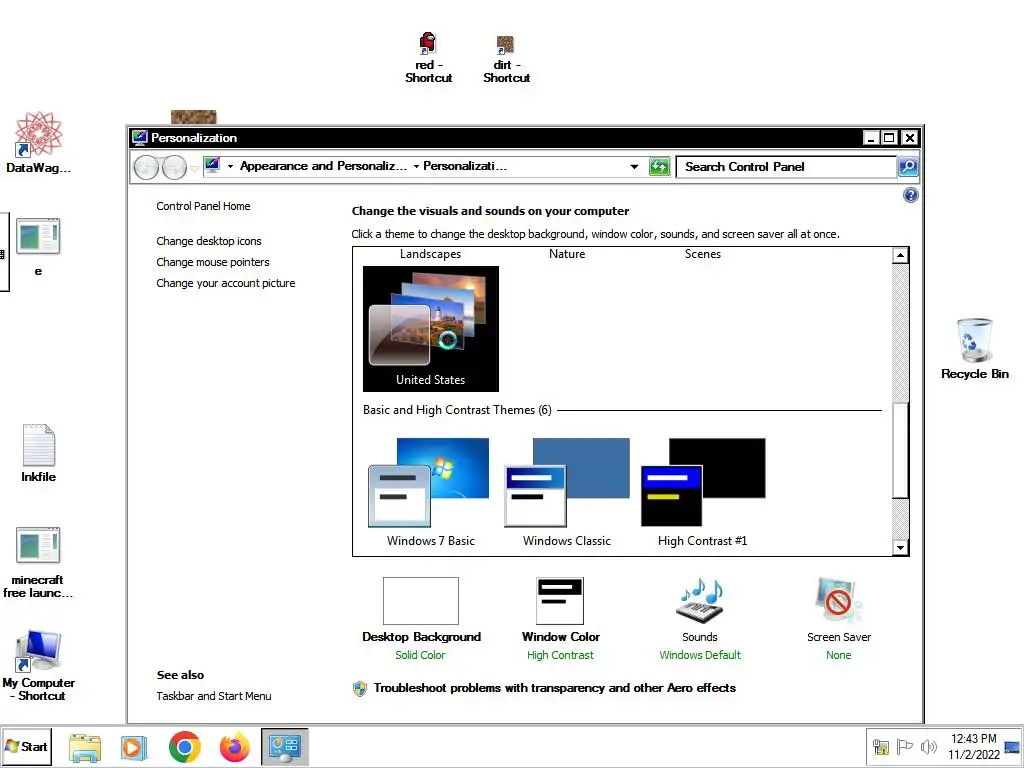Open Taskbar and Start Menu link

point(214,696)
